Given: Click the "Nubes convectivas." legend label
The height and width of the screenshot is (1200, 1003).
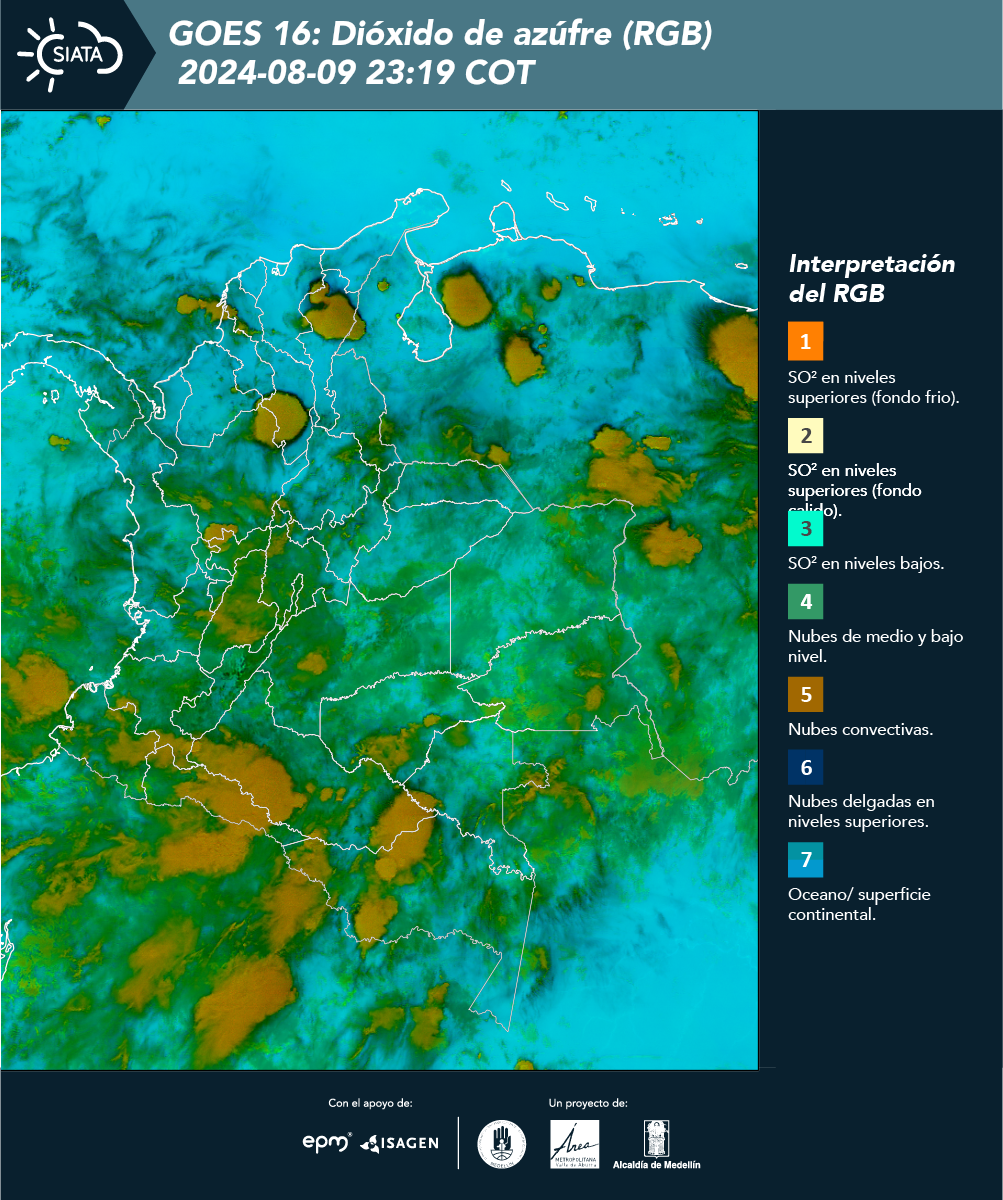Looking at the screenshot, I should point(861,729).
